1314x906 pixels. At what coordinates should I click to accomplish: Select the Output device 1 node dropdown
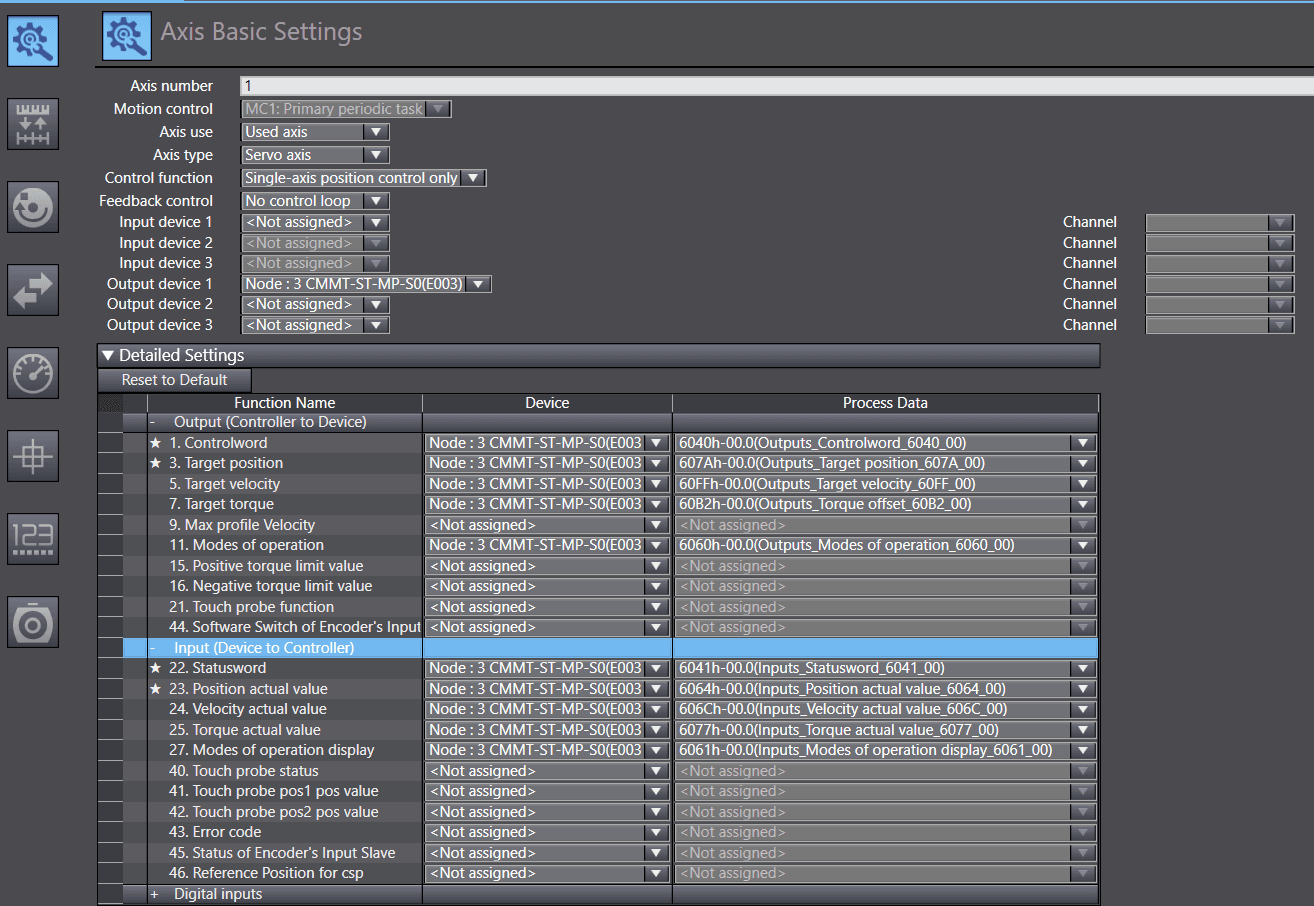478,283
